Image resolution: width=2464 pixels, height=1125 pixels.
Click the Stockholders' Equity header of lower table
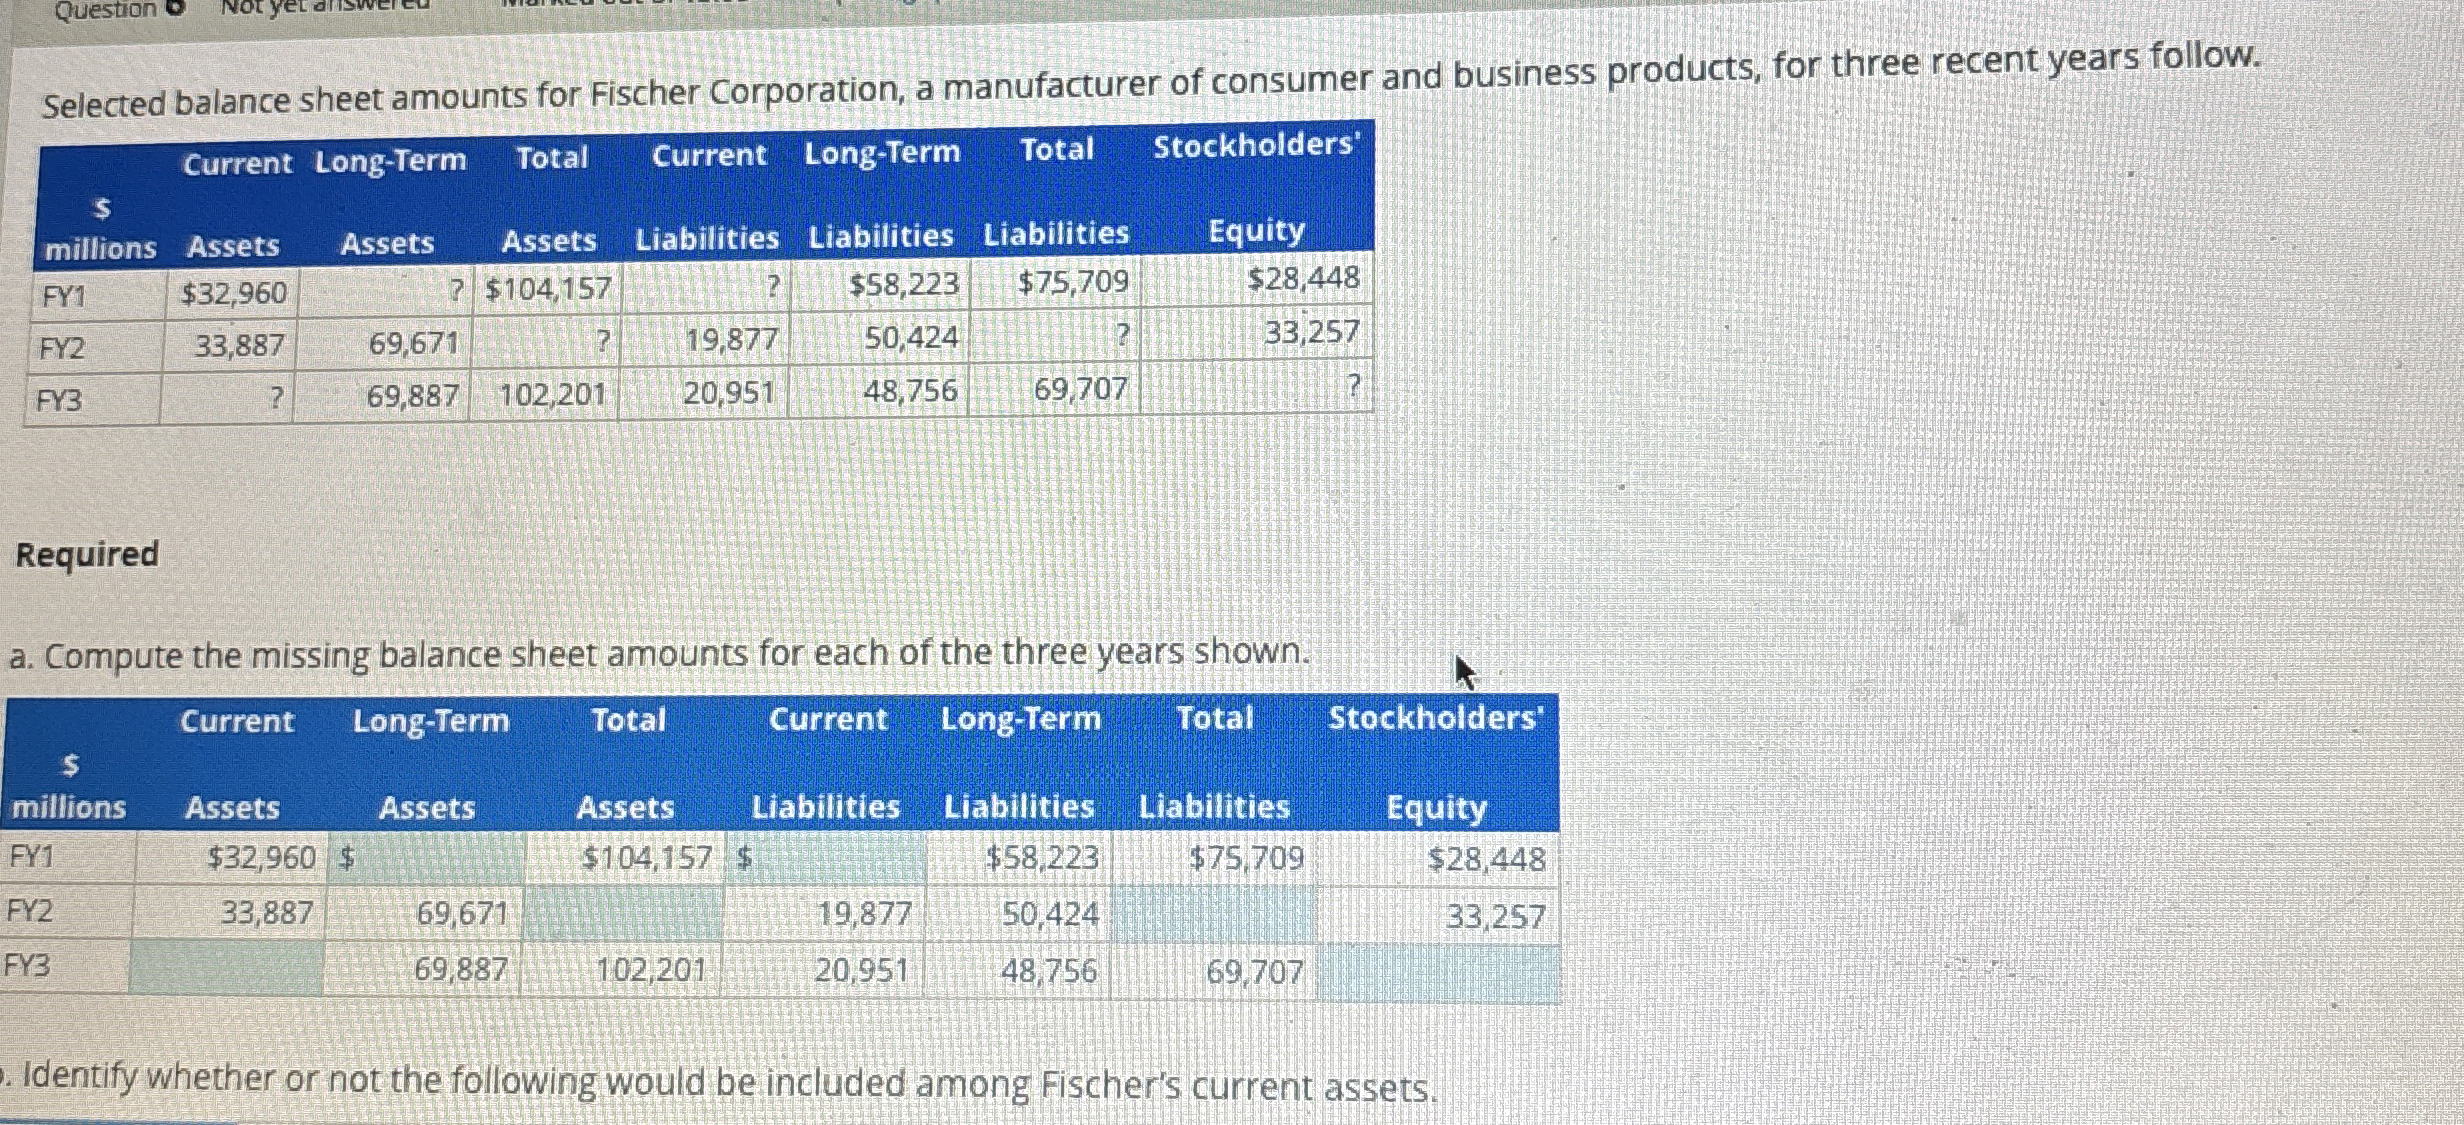pyautogui.click(x=1436, y=760)
